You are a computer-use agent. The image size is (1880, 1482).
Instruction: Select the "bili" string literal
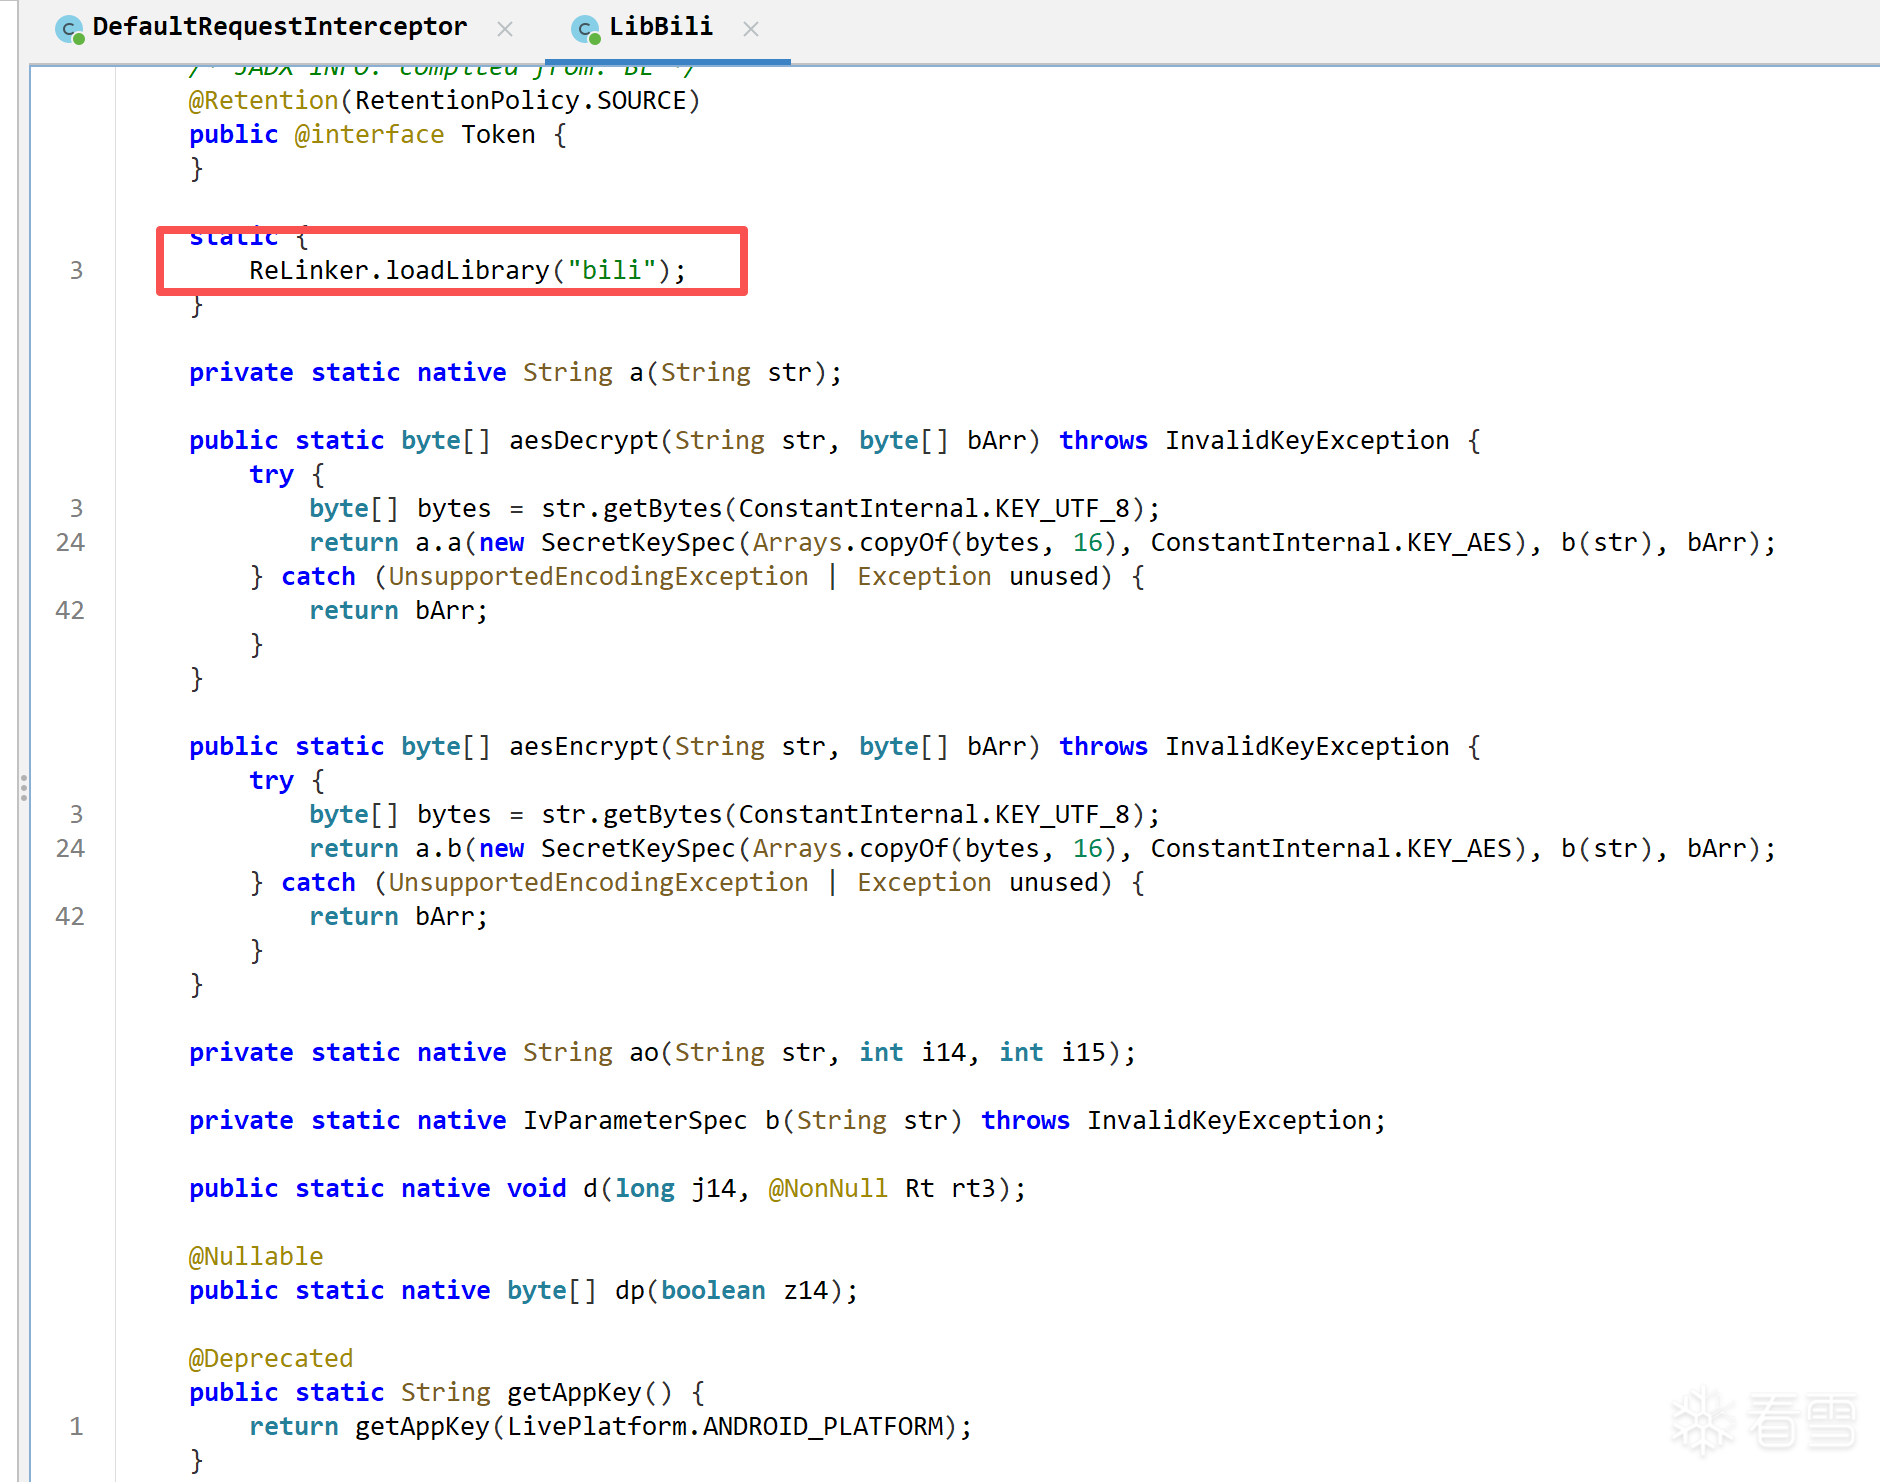tap(612, 271)
